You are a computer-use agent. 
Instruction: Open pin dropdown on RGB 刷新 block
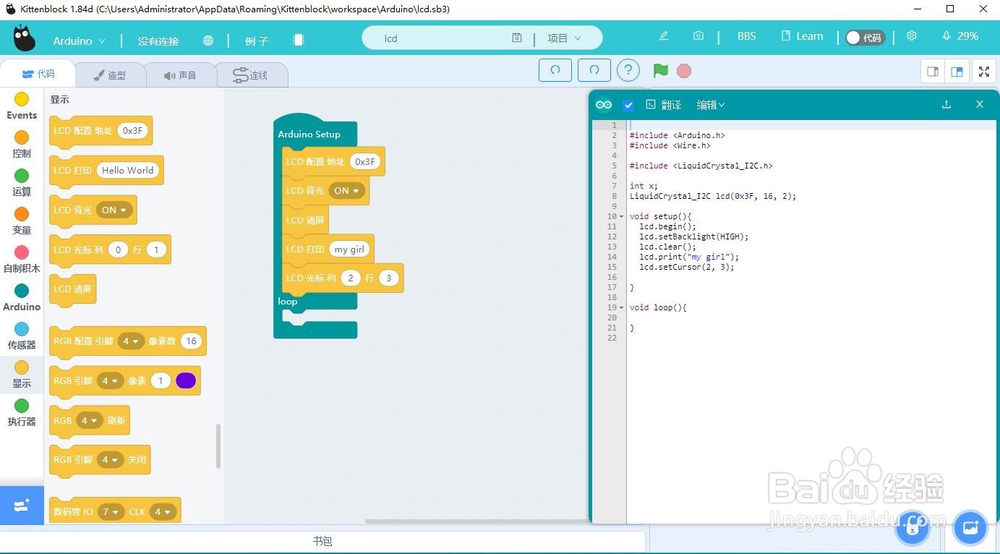coord(89,420)
